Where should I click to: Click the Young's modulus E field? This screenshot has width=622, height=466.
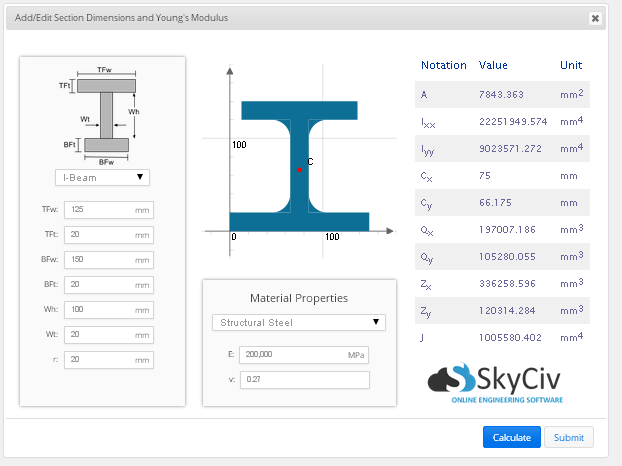pyautogui.click(x=304, y=355)
